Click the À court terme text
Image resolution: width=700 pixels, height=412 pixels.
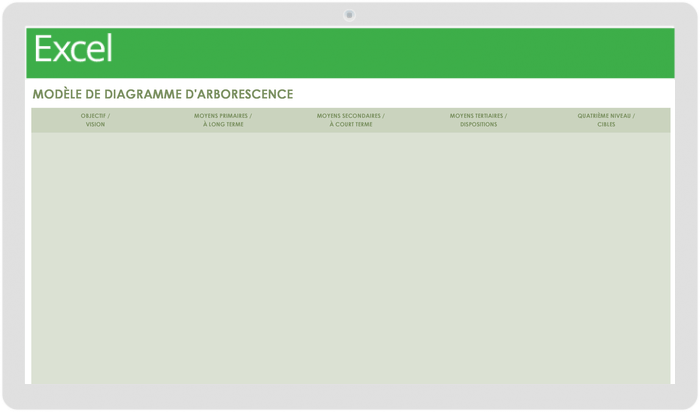pyautogui.click(x=350, y=125)
